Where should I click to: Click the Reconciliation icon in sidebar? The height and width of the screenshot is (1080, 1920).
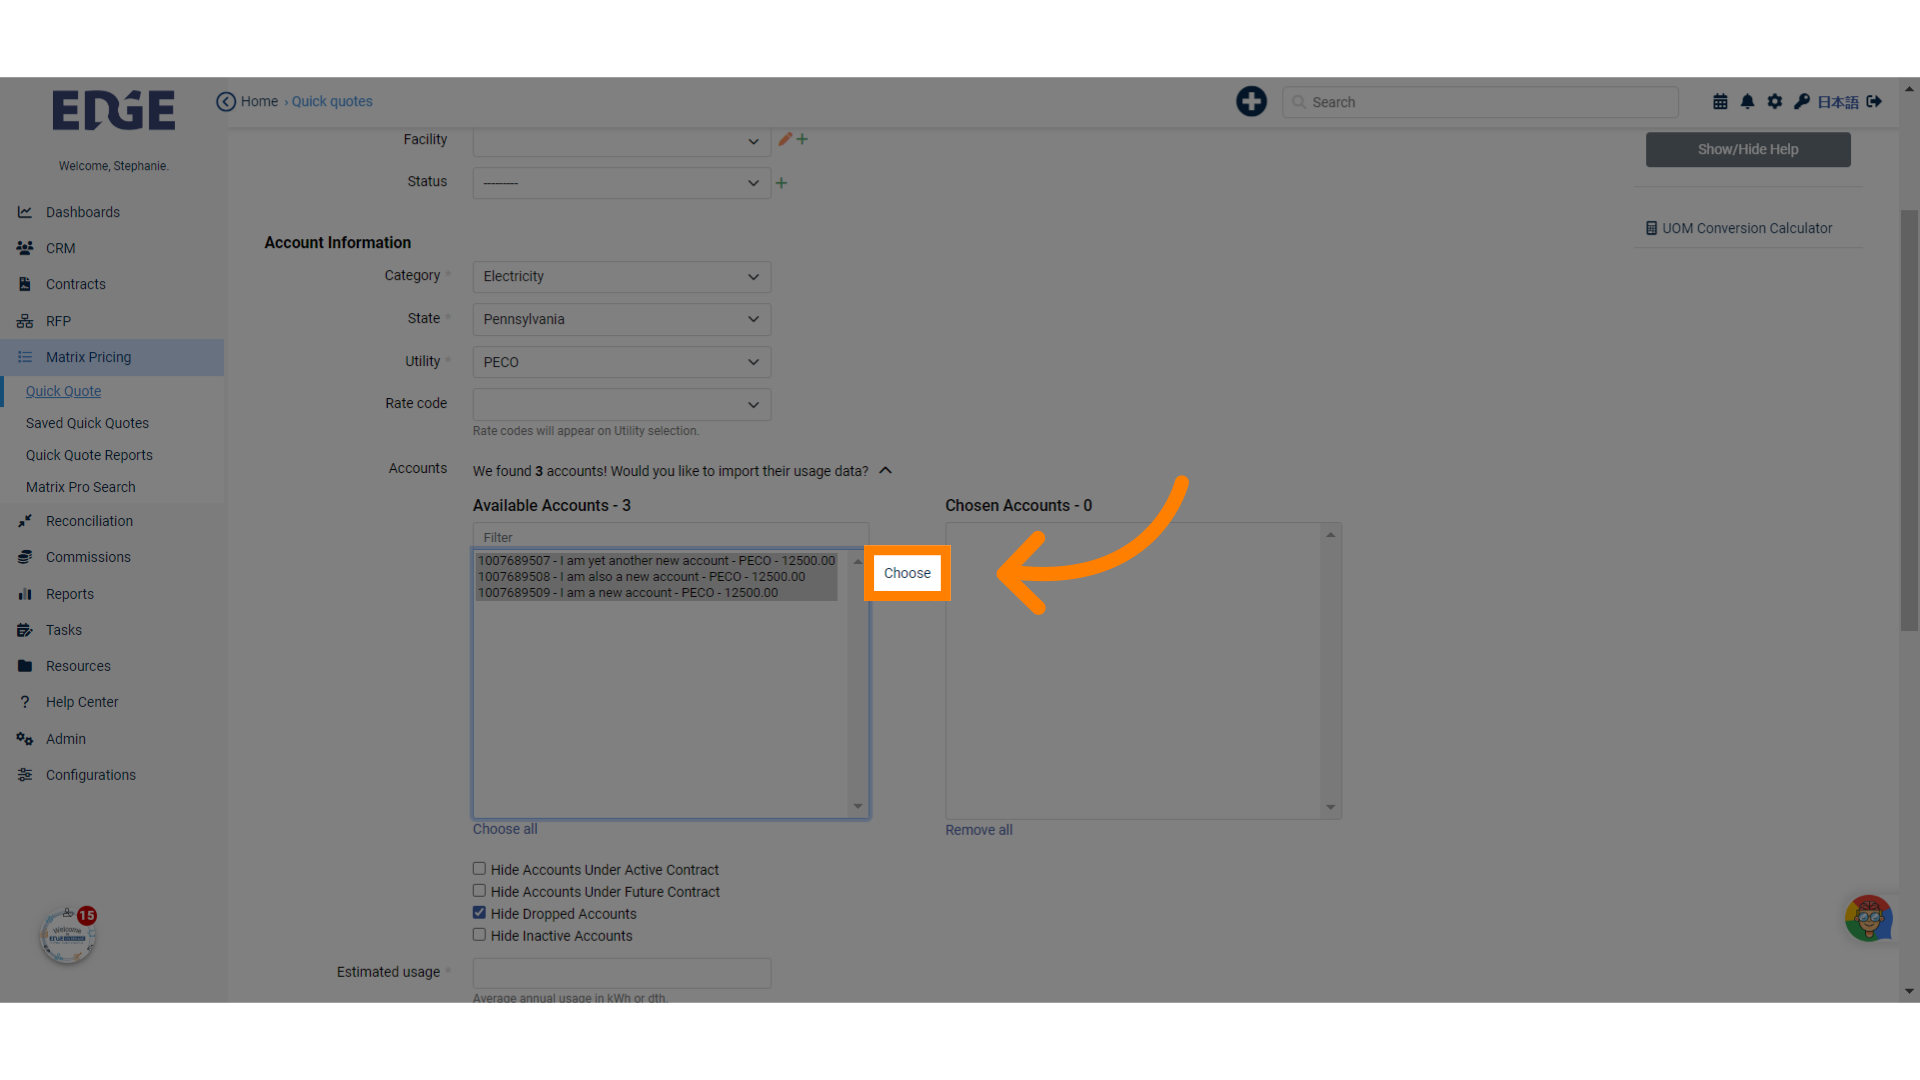(25, 521)
